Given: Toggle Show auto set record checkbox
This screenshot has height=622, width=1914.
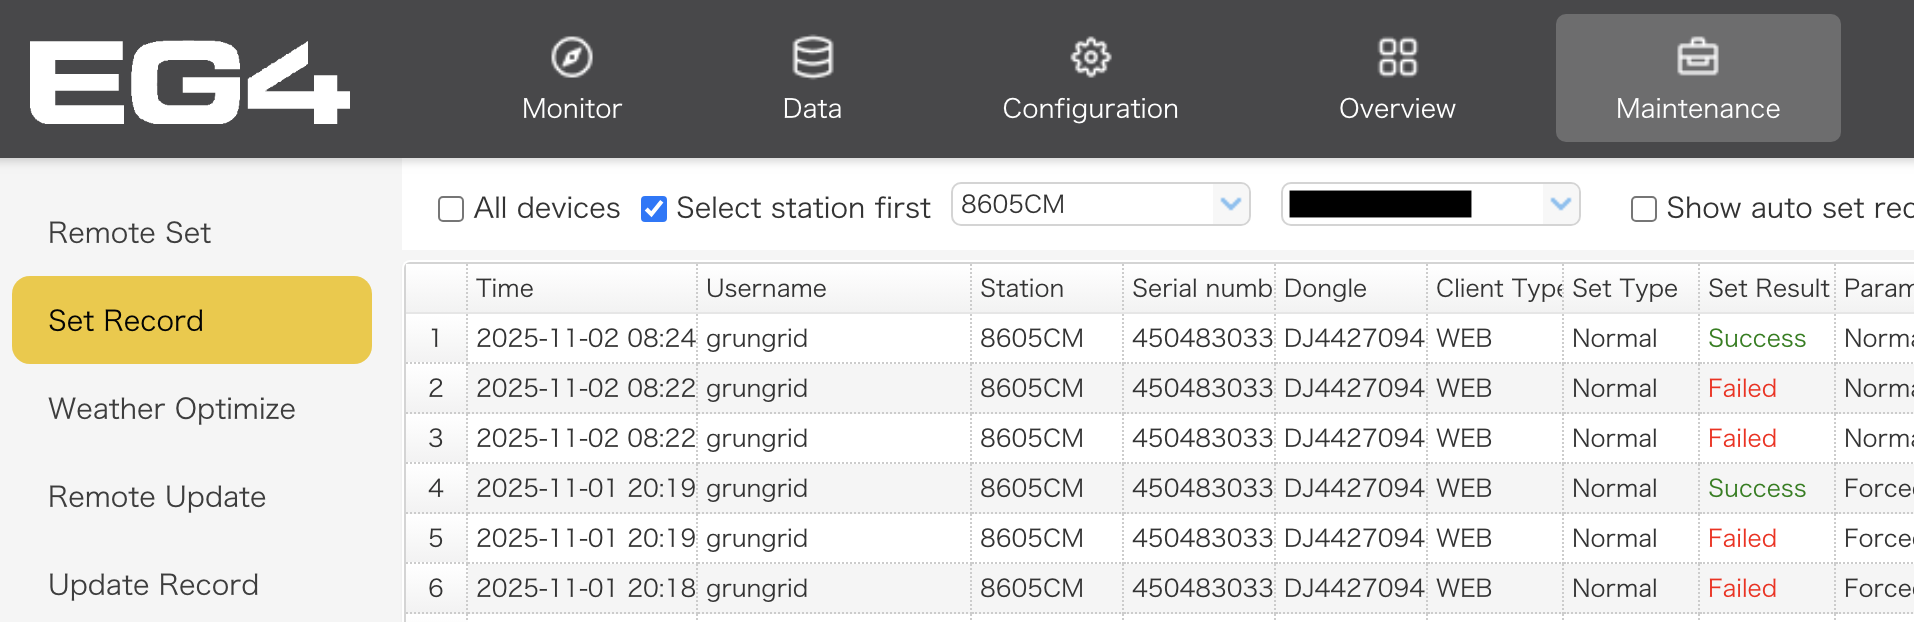Looking at the screenshot, I should 1643,209.
